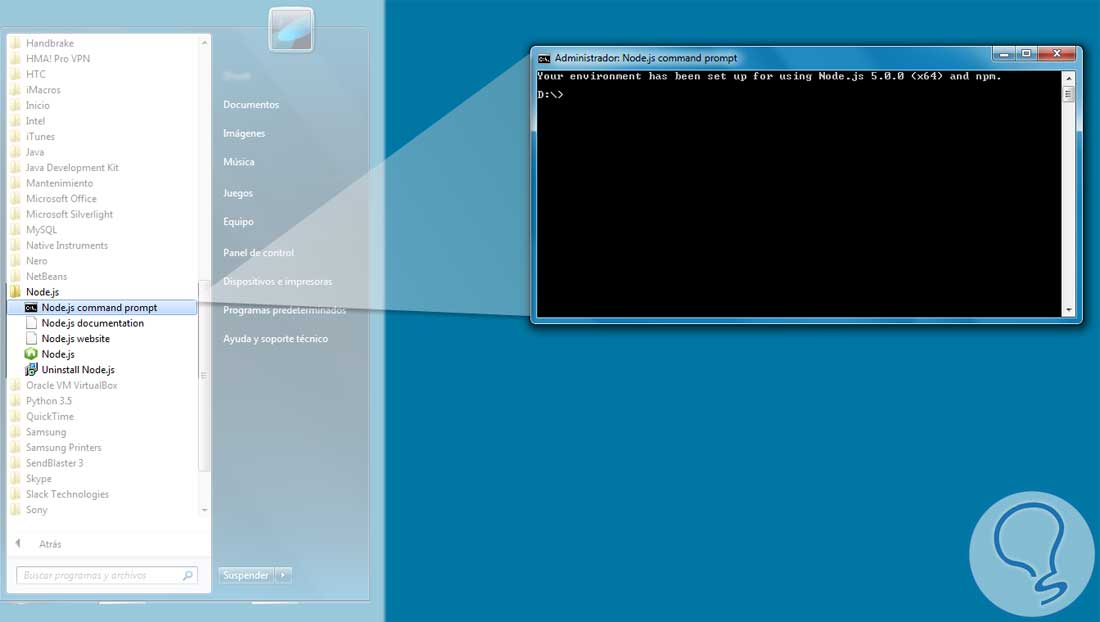Open the Java folder
Image resolution: width=1100 pixels, height=622 pixels.
(x=34, y=152)
